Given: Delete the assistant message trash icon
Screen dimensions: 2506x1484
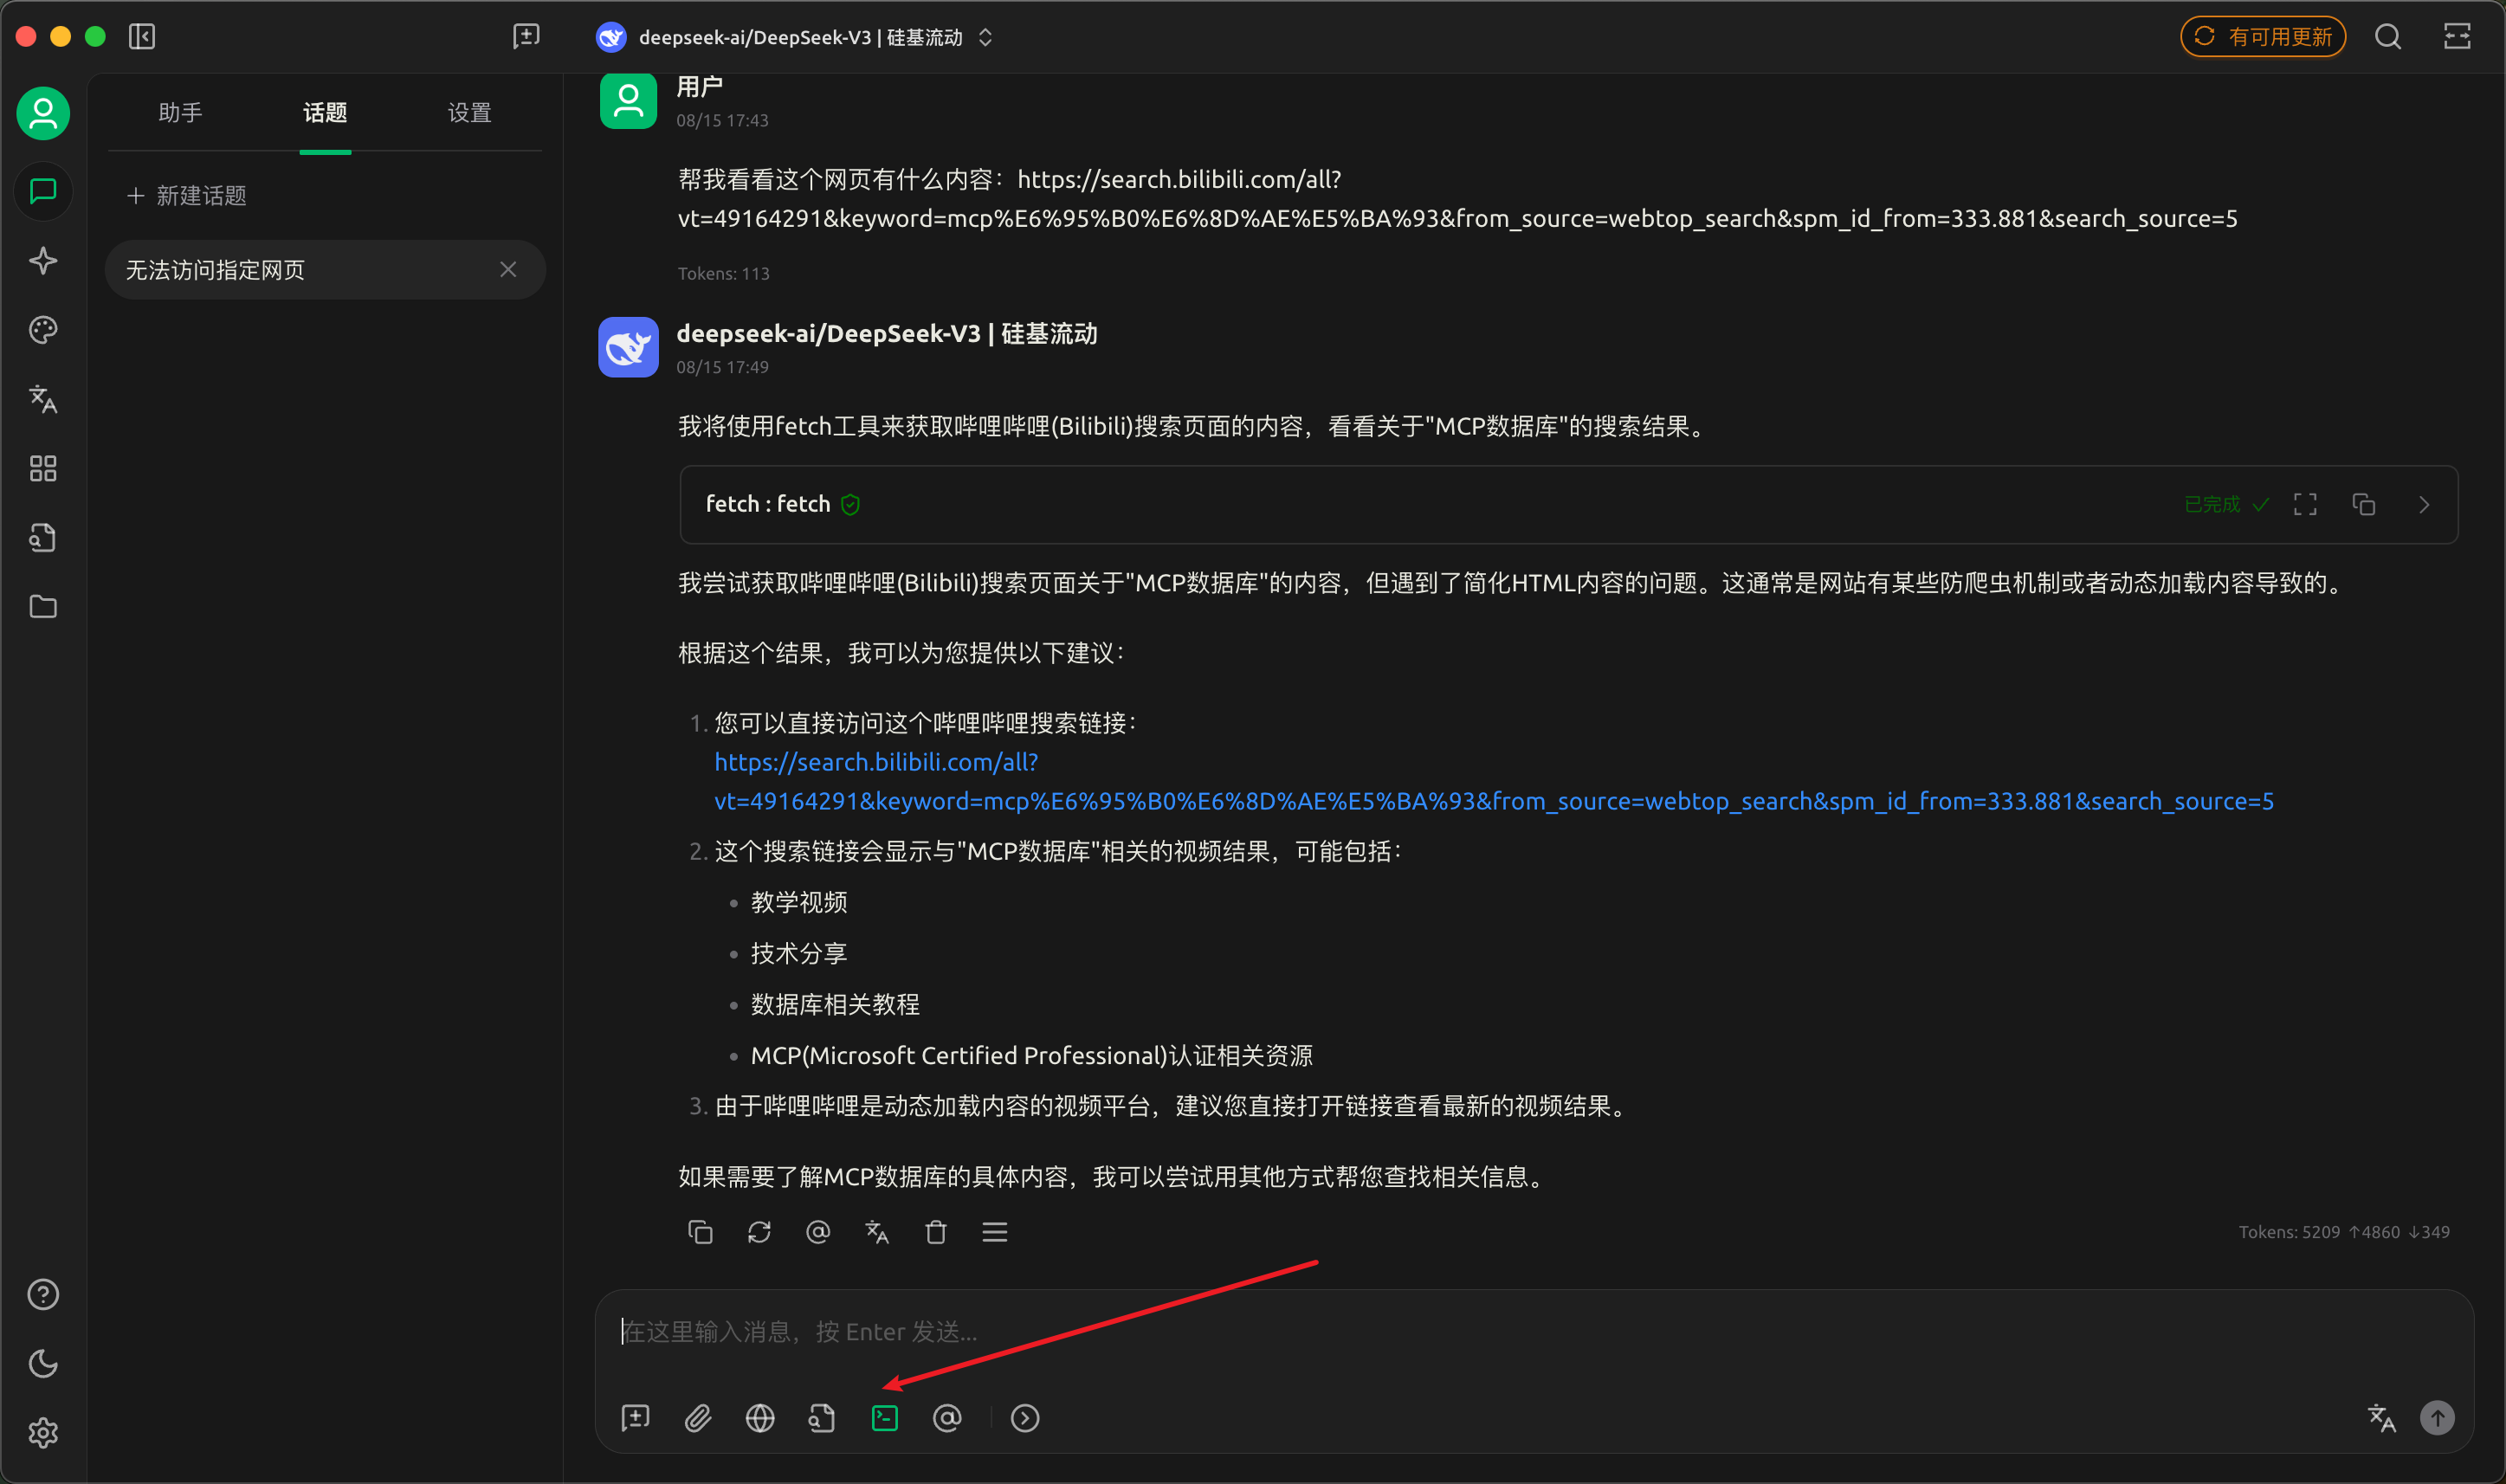Looking at the screenshot, I should pyautogui.click(x=936, y=1231).
